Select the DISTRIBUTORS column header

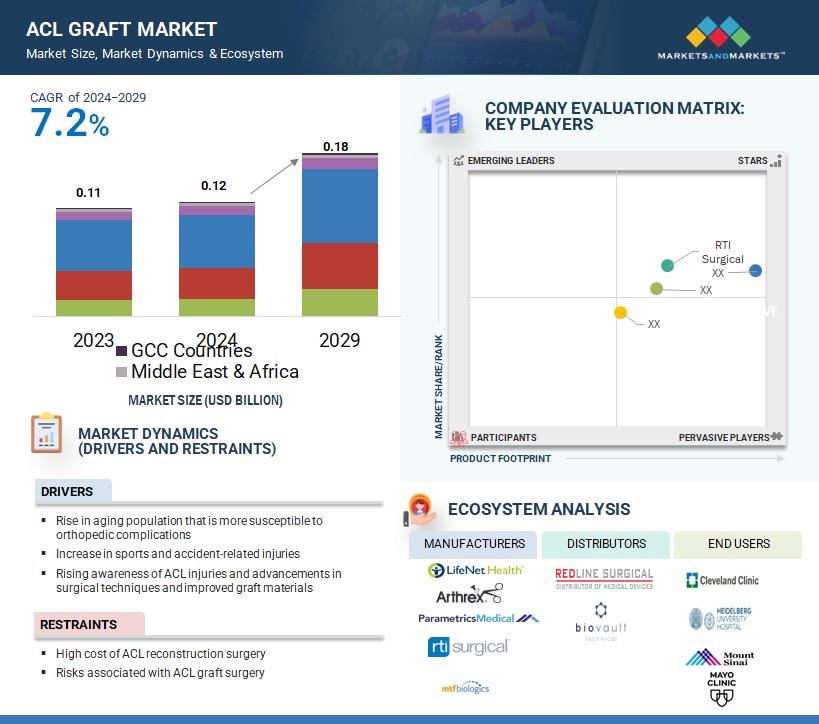pyautogui.click(x=606, y=544)
